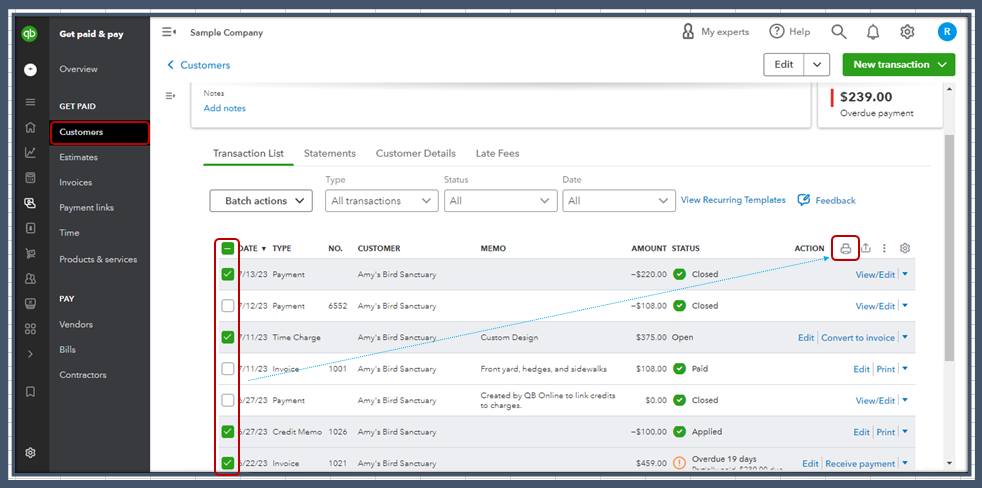Click the vertical scrollbar thumb

tap(949, 247)
